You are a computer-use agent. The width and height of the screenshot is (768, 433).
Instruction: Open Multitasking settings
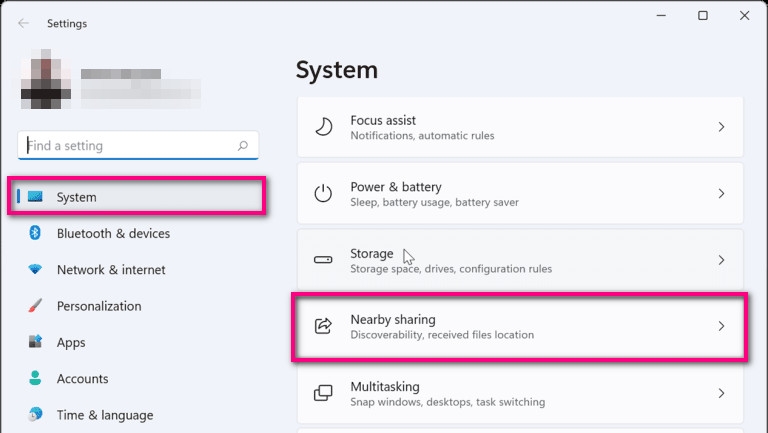point(520,393)
